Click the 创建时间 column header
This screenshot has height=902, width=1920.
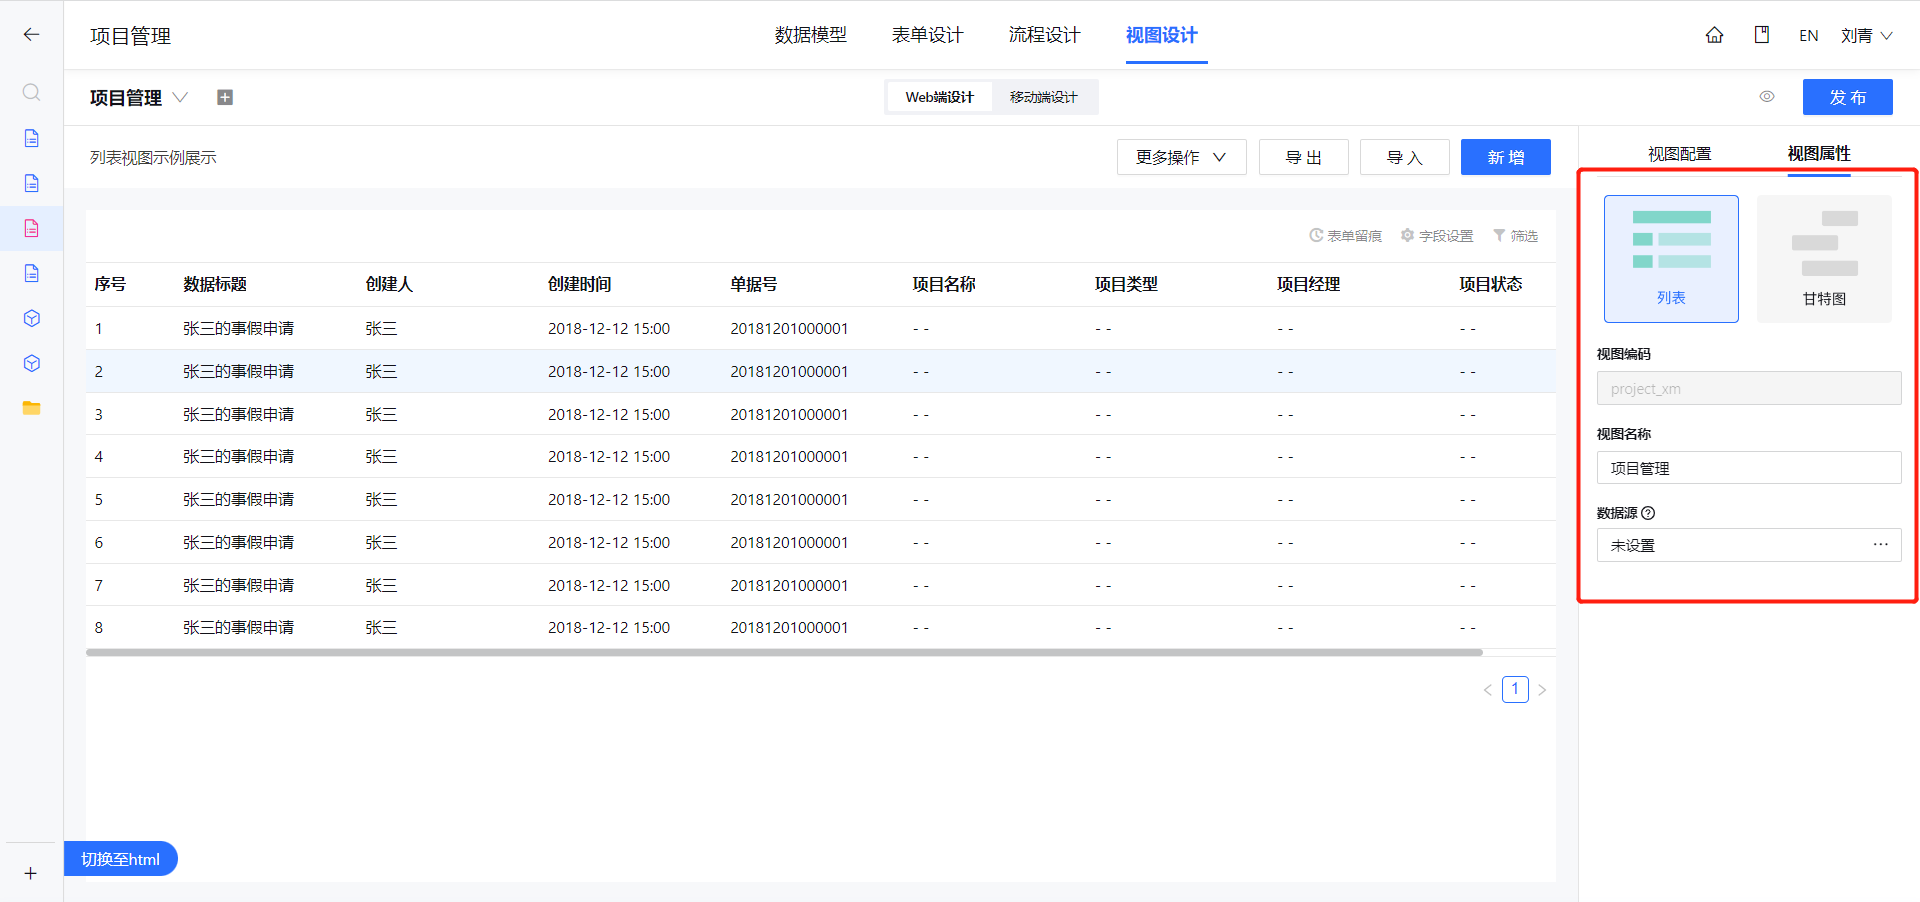579,284
